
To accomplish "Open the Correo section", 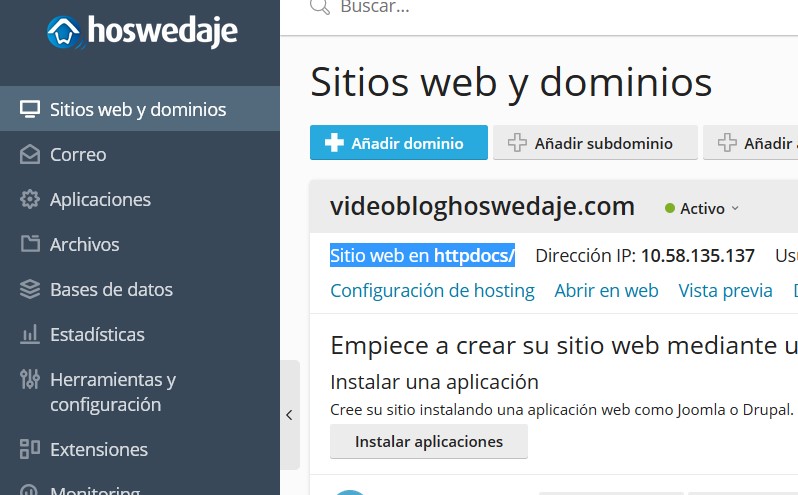I will point(139,154).
